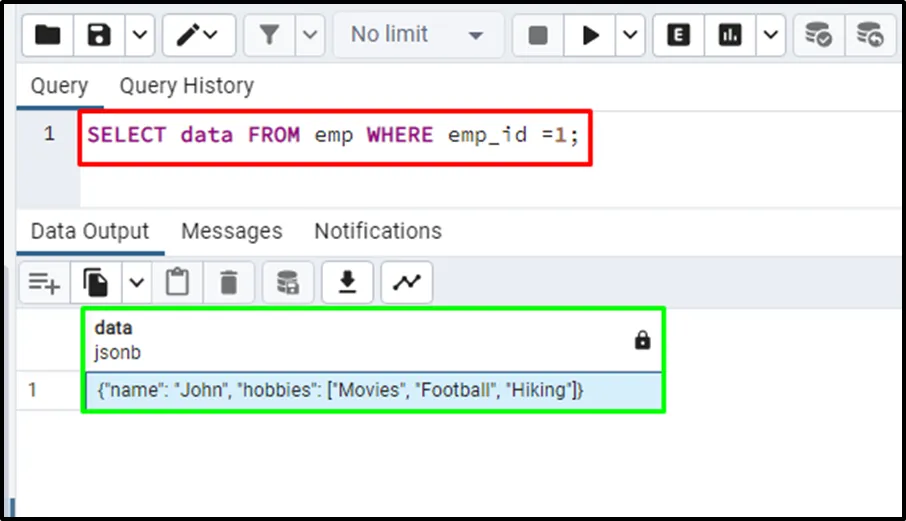This screenshot has width=906, height=521.
Task: Open the graph visualiser
Action: (406, 284)
